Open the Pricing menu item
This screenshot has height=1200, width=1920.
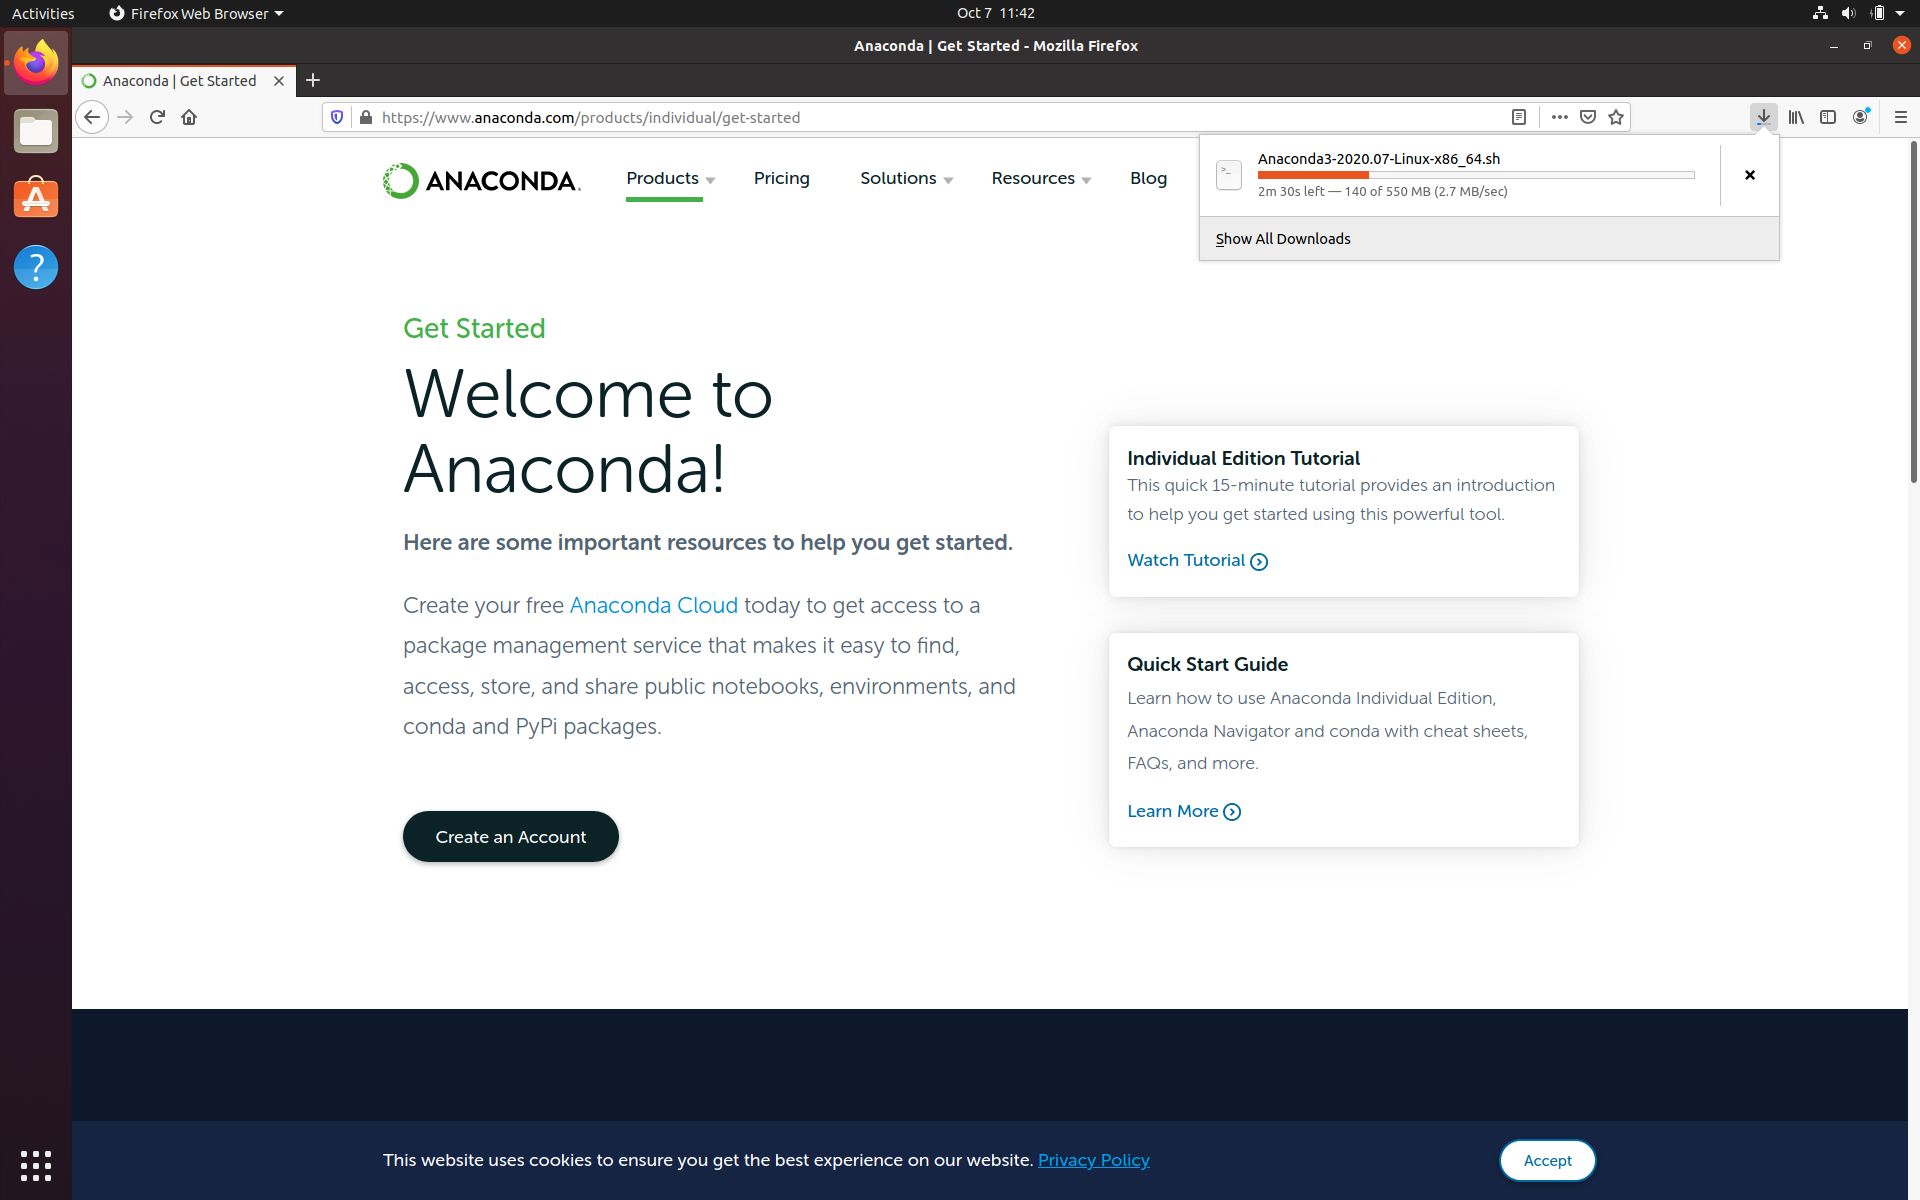click(781, 178)
